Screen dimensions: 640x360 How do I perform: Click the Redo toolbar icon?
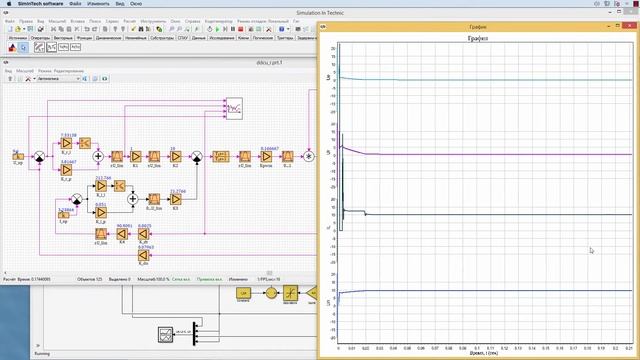coord(94,29)
